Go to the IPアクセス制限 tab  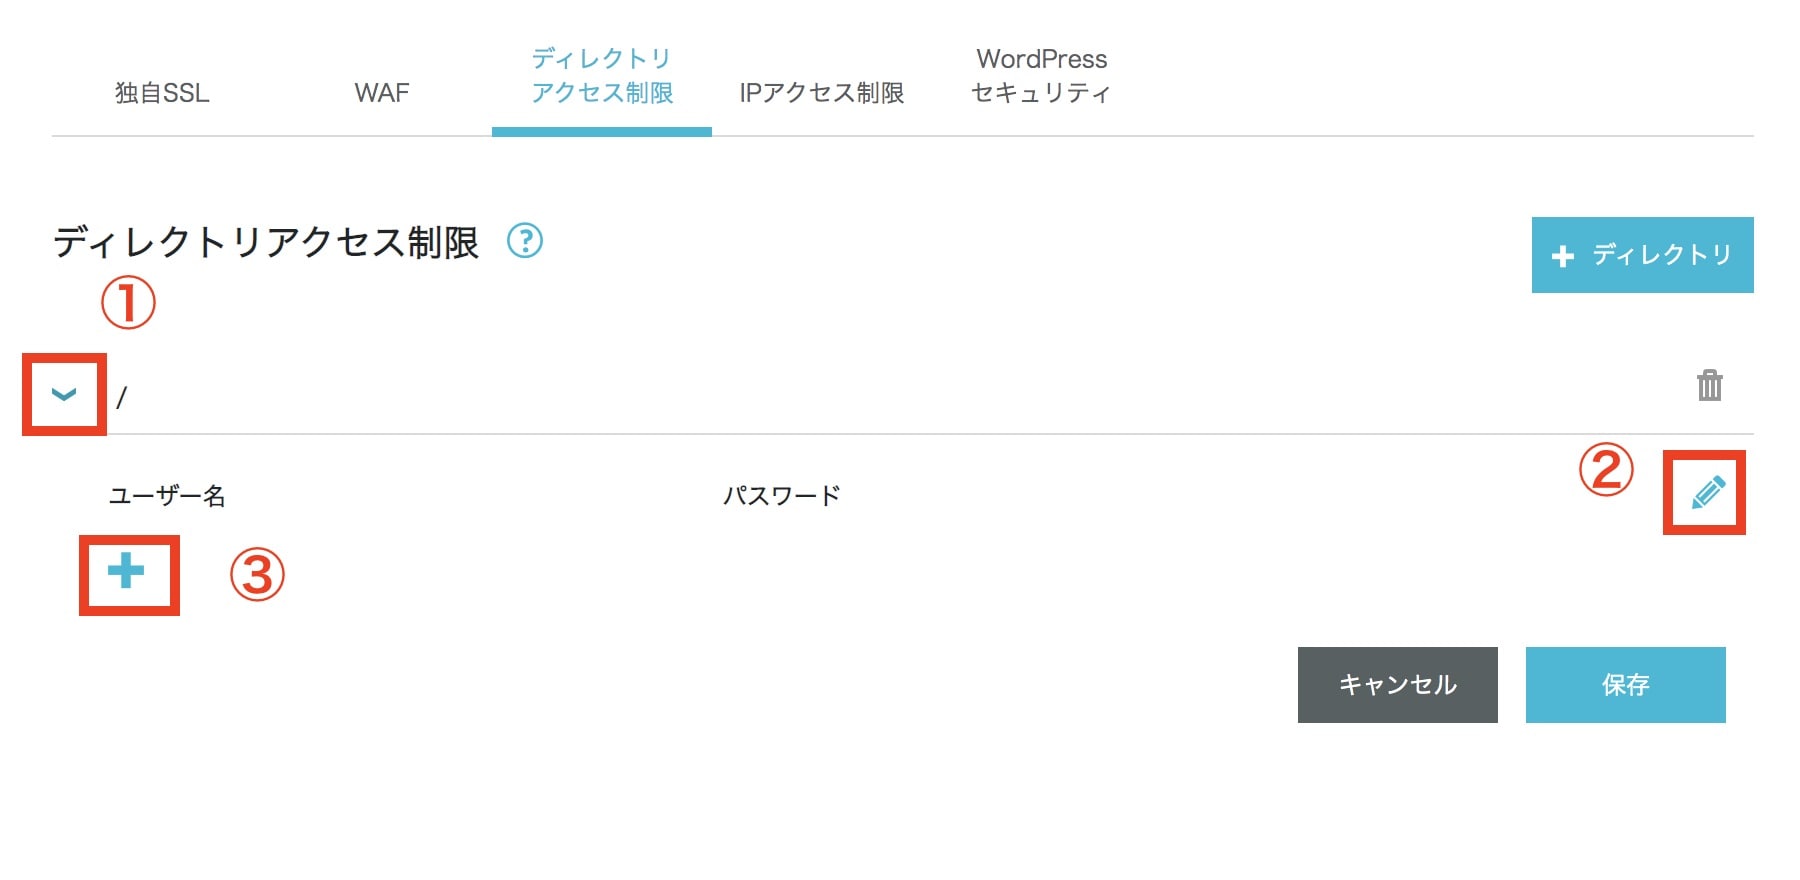coord(822,93)
